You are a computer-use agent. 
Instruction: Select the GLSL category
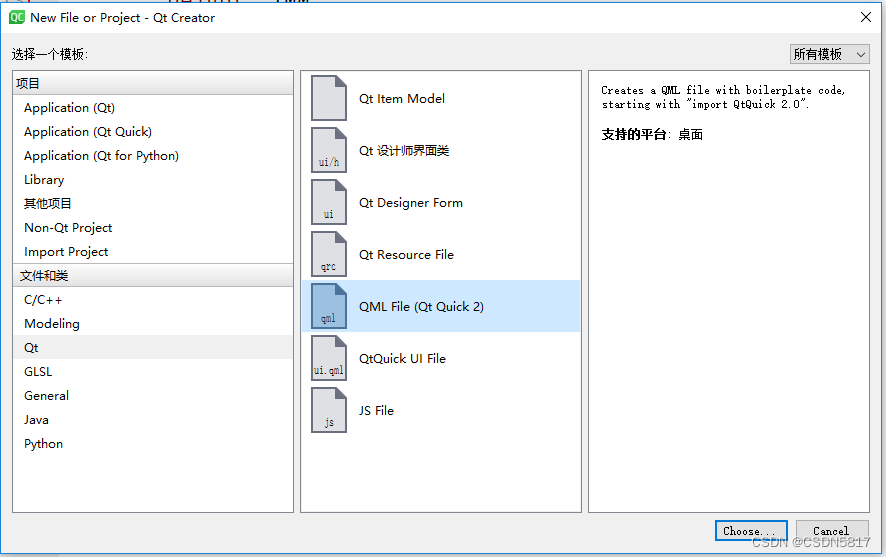(153, 372)
